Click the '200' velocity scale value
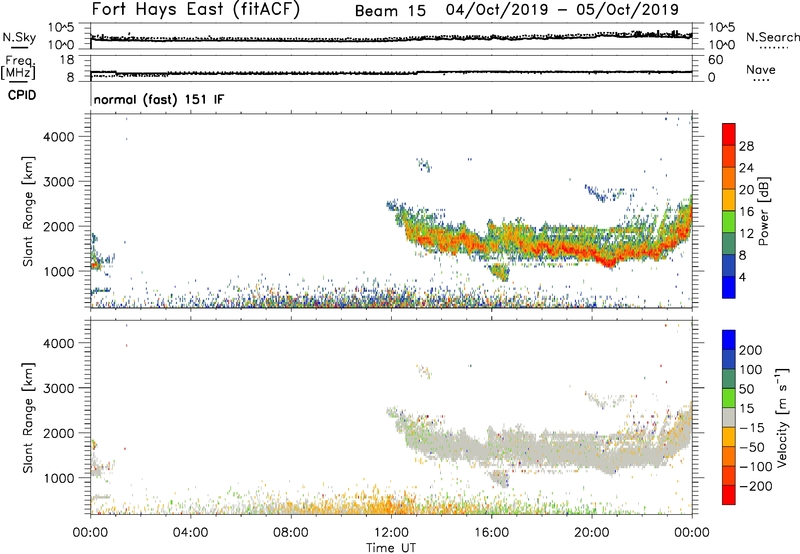This screenshot has height=554, width=800. (751, 350)
